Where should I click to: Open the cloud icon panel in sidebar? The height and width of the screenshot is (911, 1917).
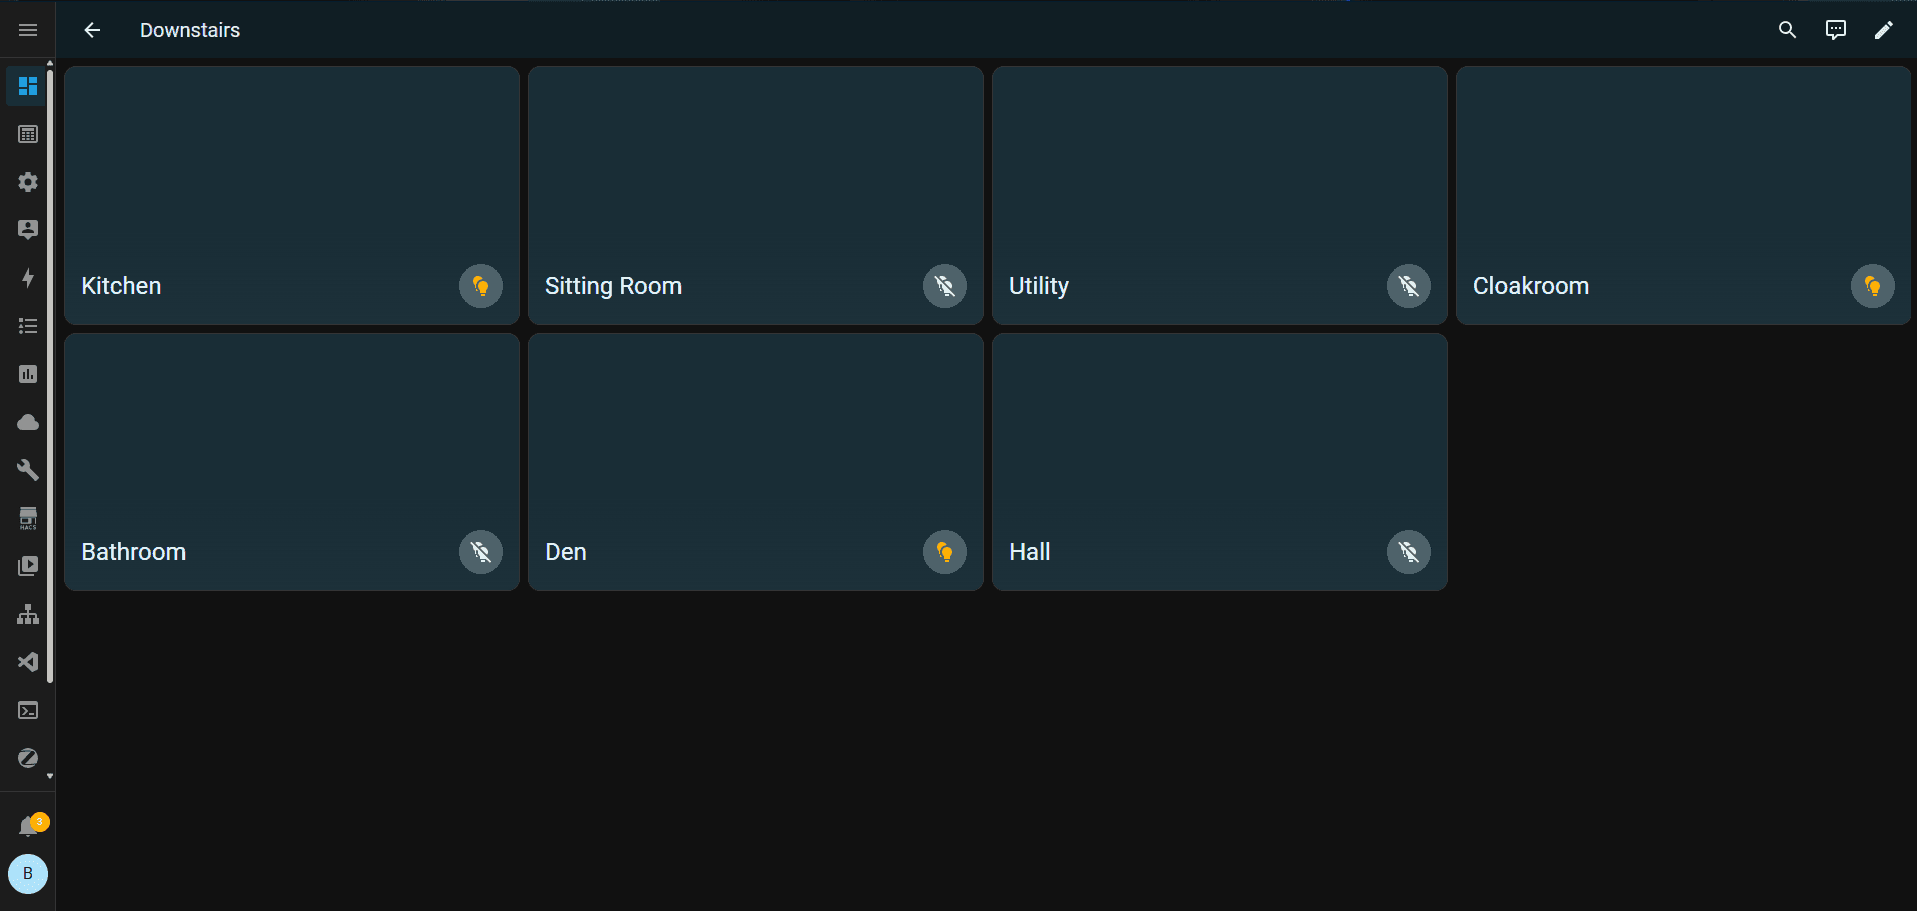tap(28, 422)
